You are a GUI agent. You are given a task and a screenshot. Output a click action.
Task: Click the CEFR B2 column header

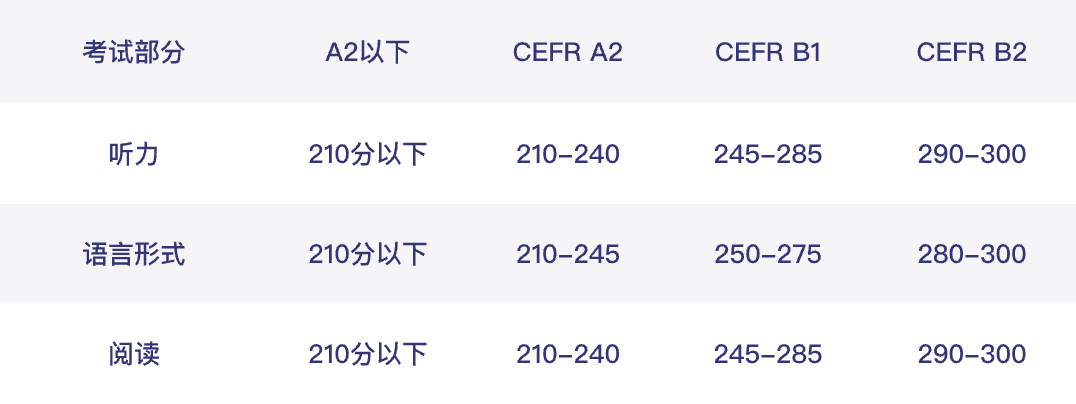971,53
